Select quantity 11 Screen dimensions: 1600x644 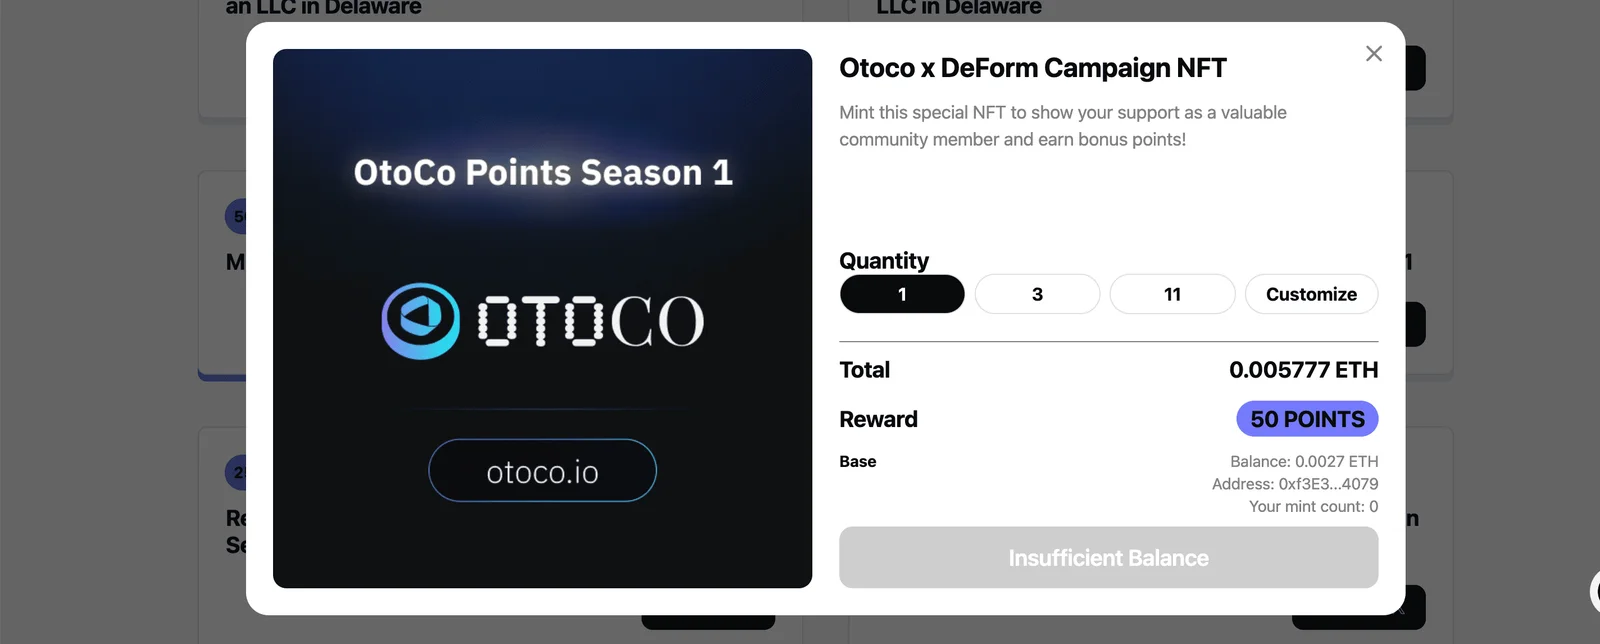pos(1172,294)
